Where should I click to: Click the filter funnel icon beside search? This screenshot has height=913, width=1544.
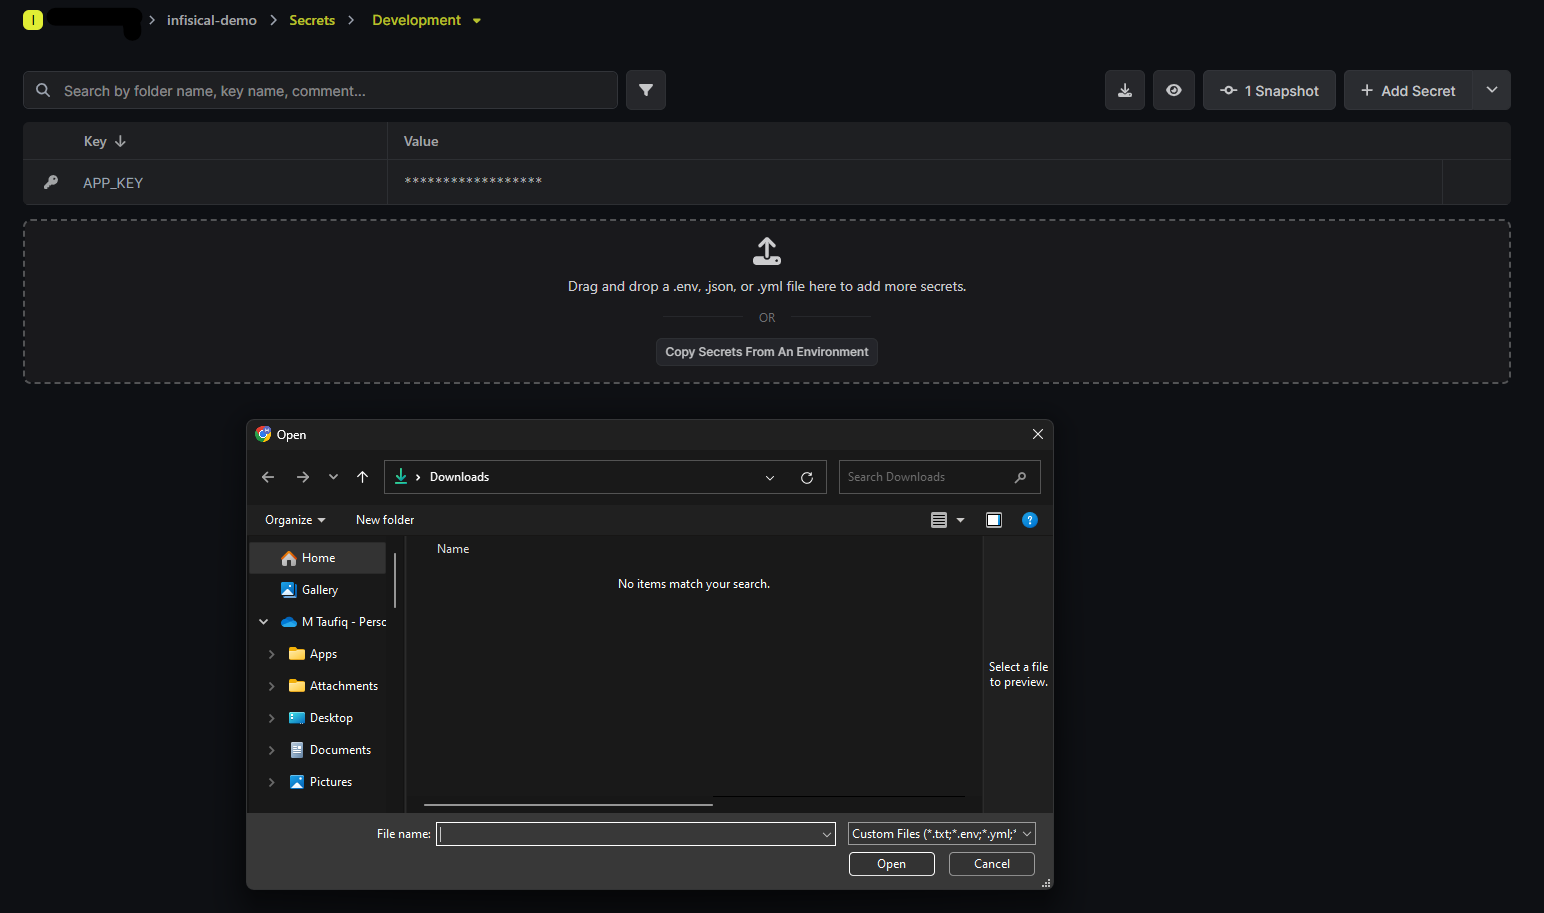646,90
